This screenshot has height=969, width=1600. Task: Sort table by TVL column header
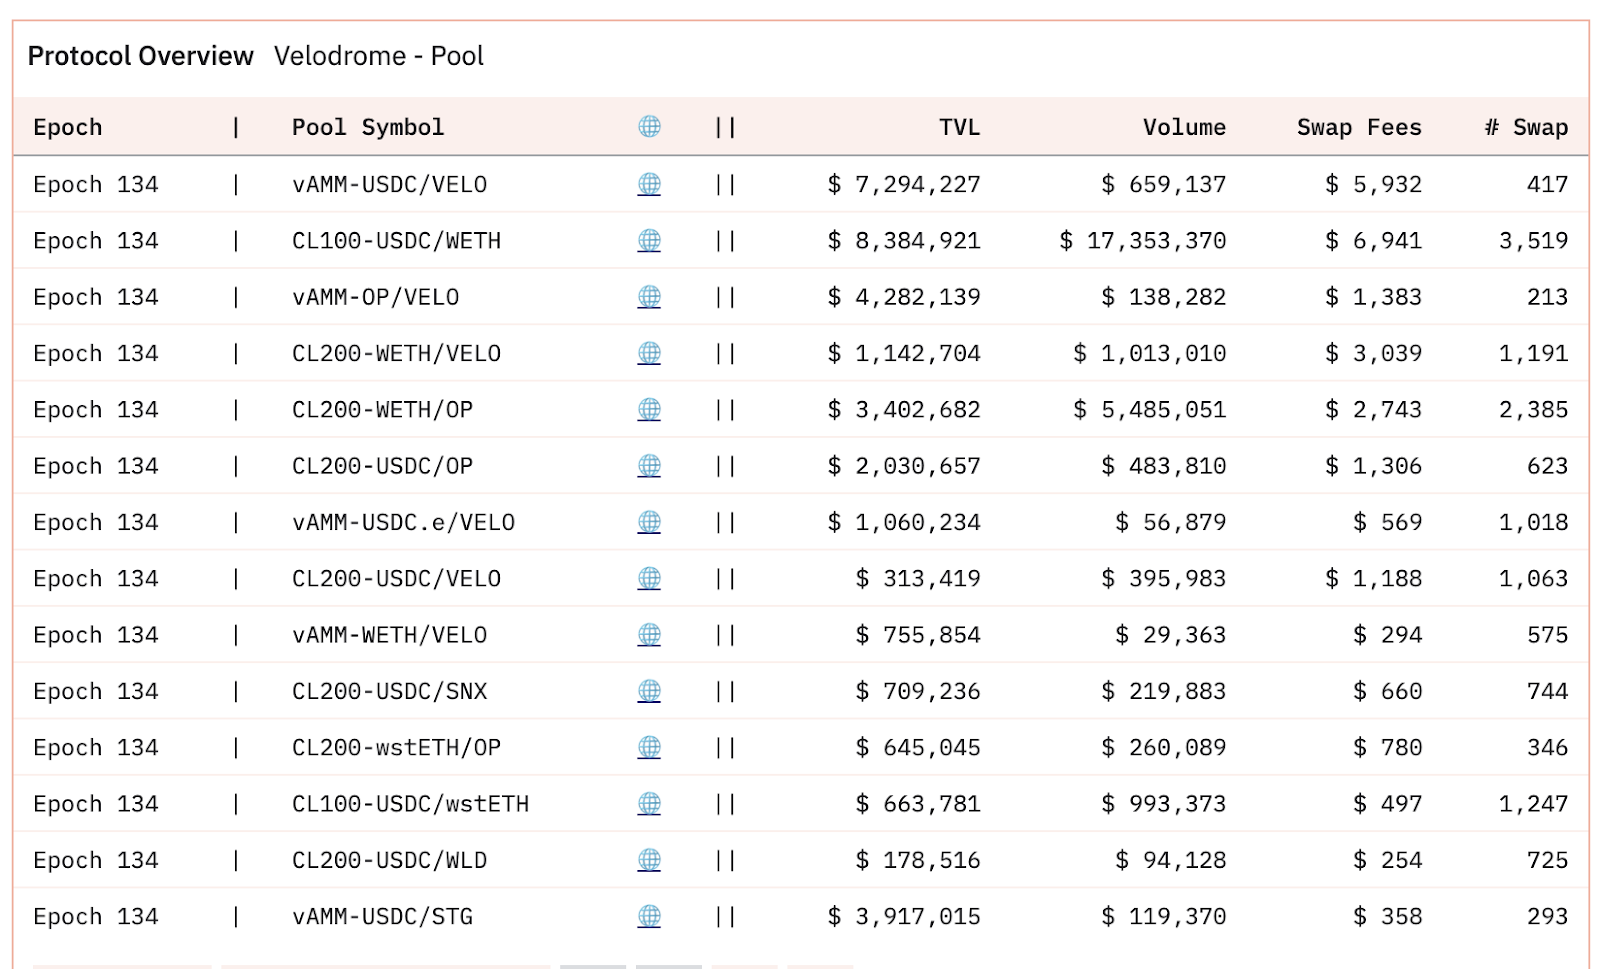959,127
